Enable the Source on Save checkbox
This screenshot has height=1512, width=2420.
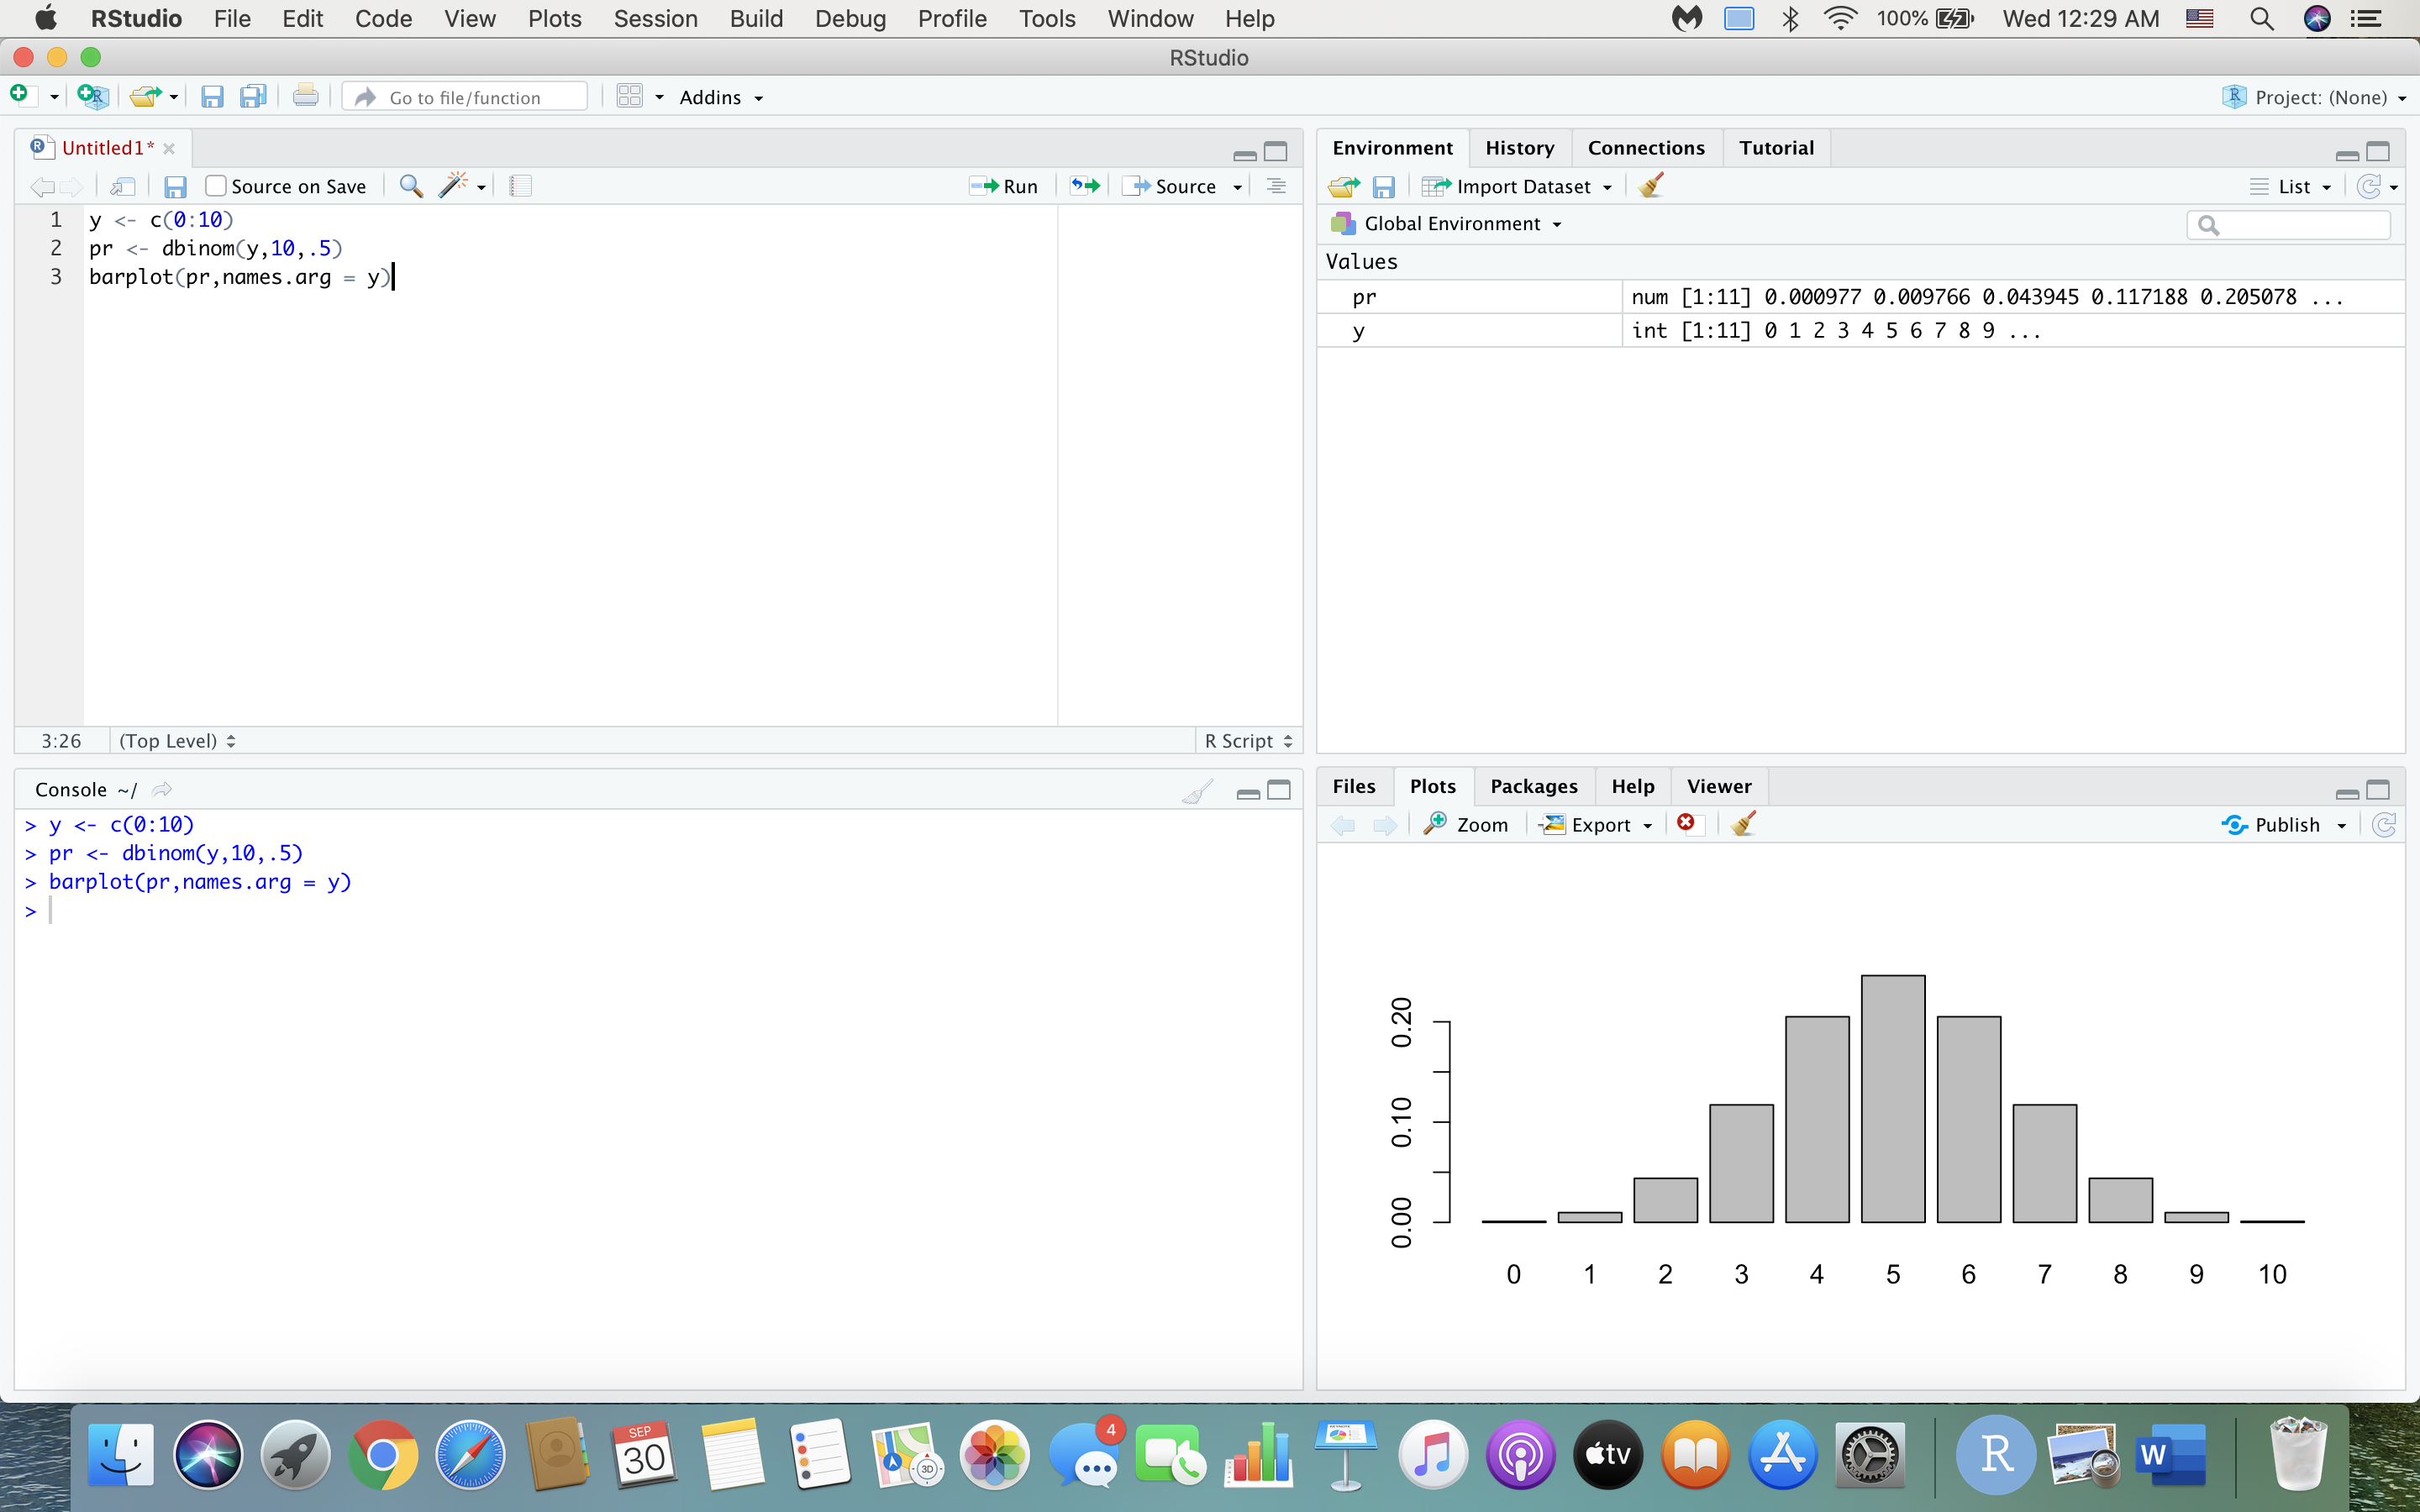[x=215, y=186]
